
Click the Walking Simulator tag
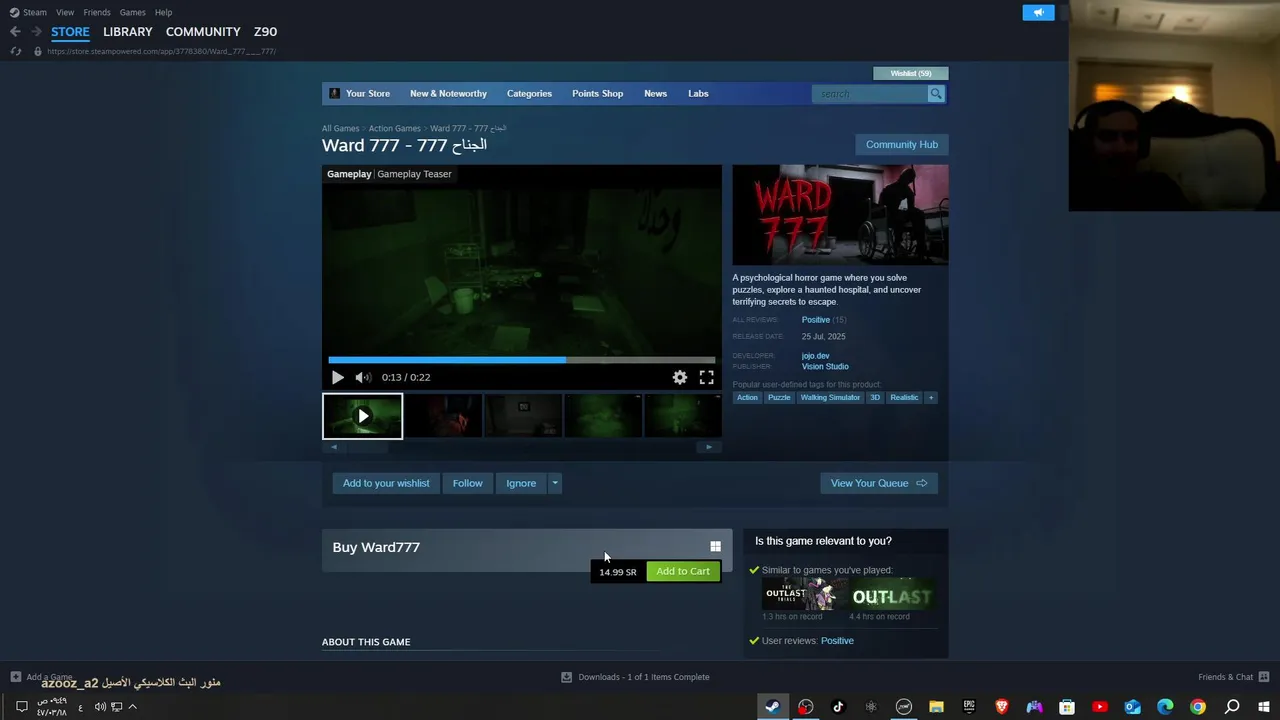click(830, 398)
